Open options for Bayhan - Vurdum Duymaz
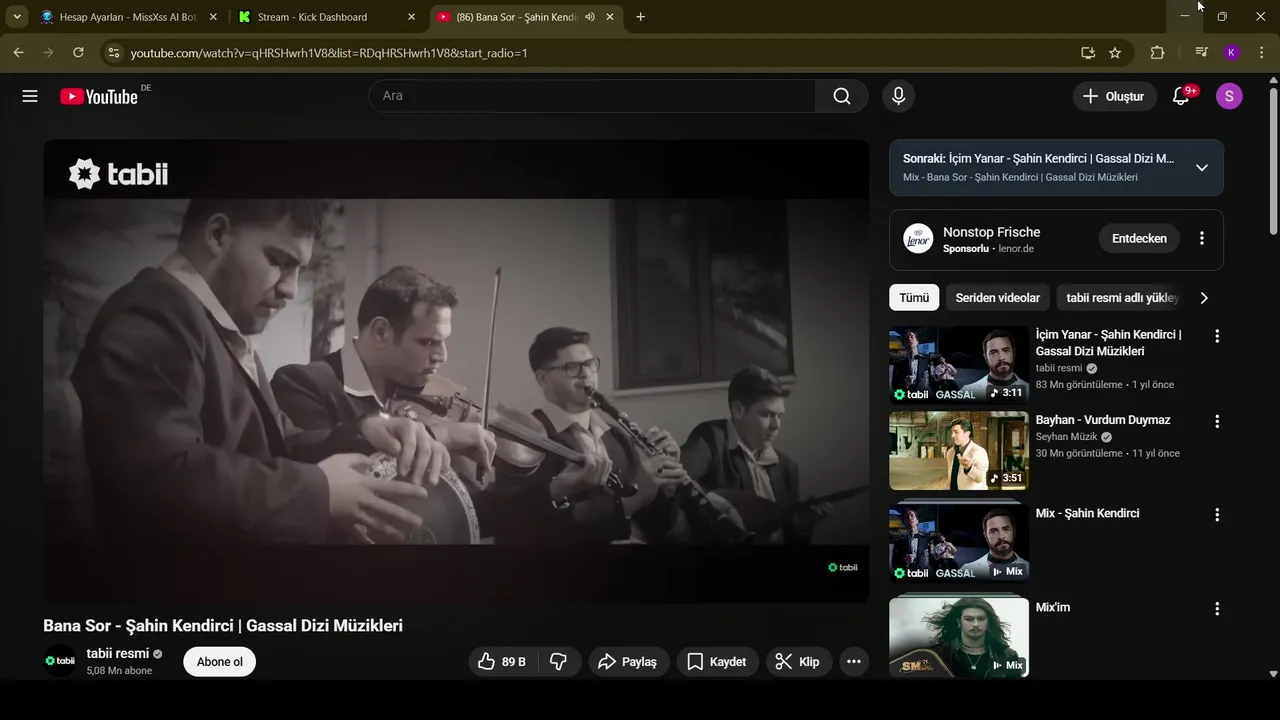This screenshot has width=1280, height=720. tap(1217, 422)
